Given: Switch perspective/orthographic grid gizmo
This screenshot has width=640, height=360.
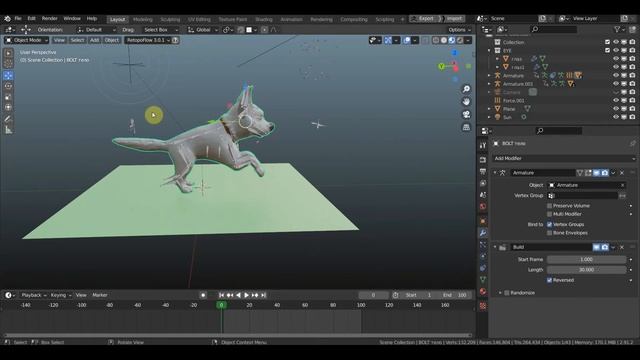Looking at the screenshot, I should [466, 127].
